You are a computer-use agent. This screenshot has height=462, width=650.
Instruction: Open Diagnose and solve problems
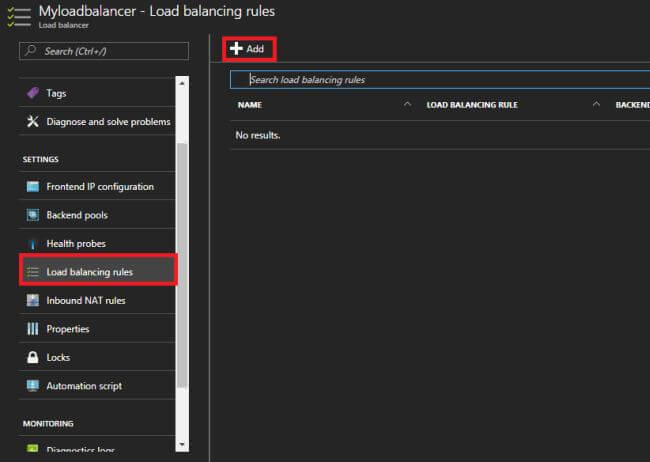click(97, 121)
